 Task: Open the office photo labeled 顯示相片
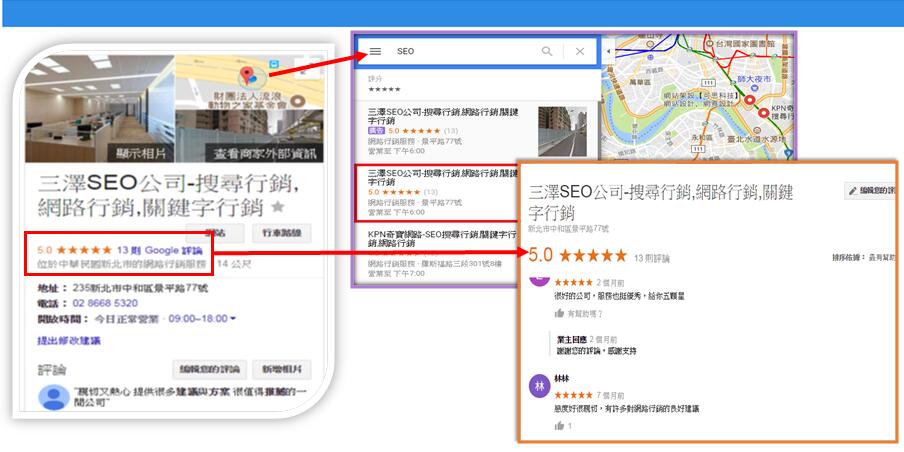(x=99, y=108)
